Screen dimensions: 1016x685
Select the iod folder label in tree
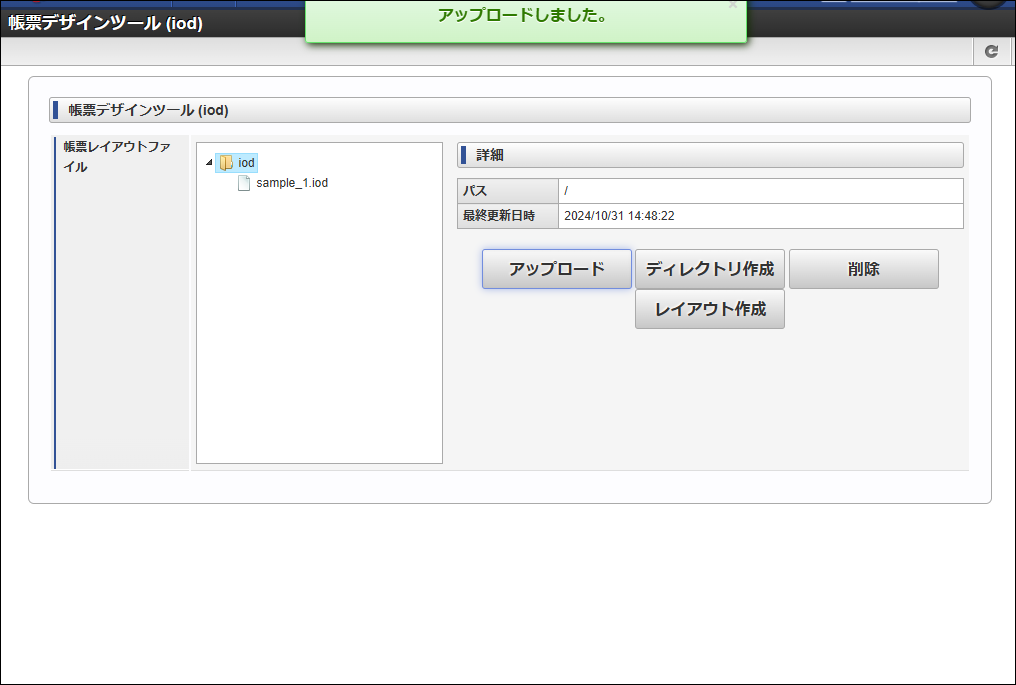[x=246, y=163]
